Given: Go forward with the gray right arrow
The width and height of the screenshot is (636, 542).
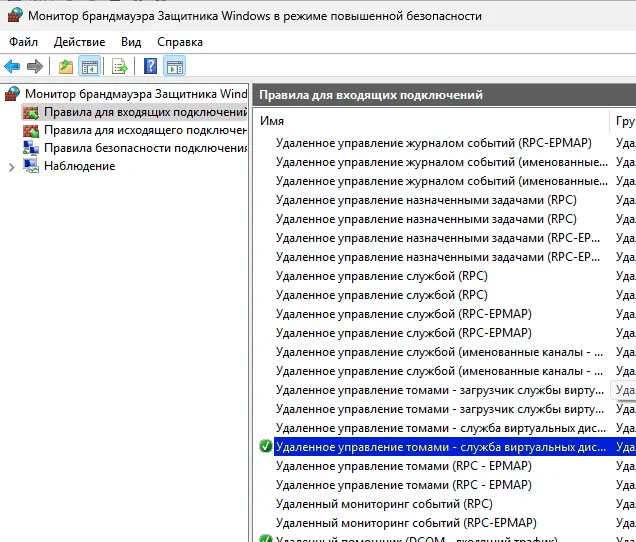Looking at the screenshot, I should [35, 66].
